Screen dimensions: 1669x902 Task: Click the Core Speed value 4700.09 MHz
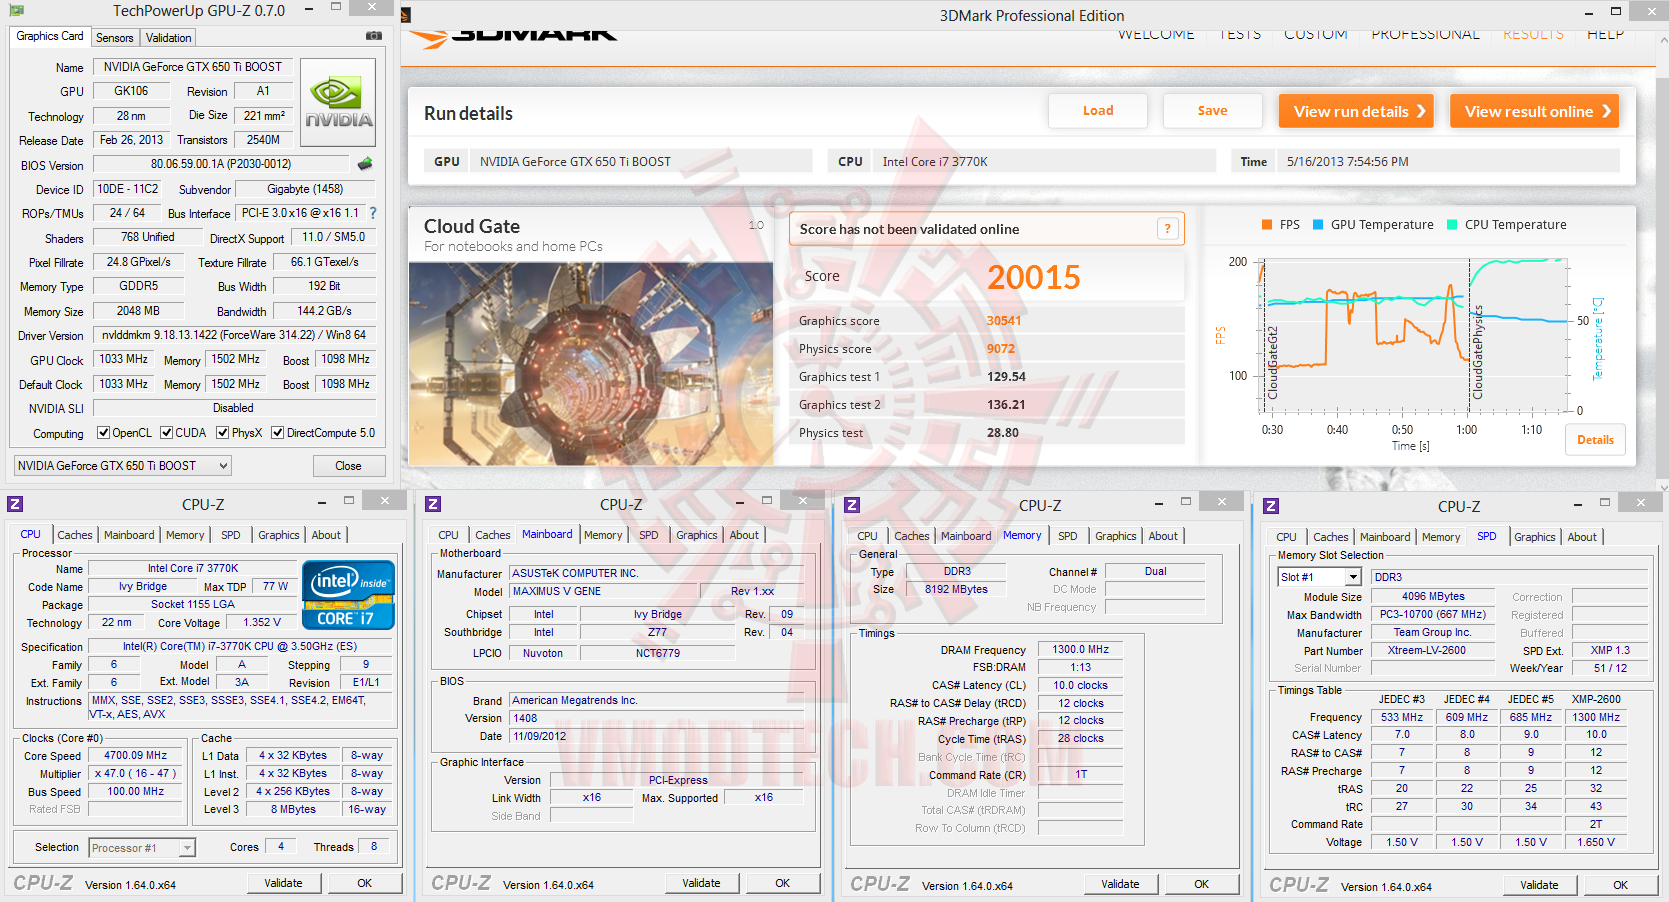(x=136, y=756)
